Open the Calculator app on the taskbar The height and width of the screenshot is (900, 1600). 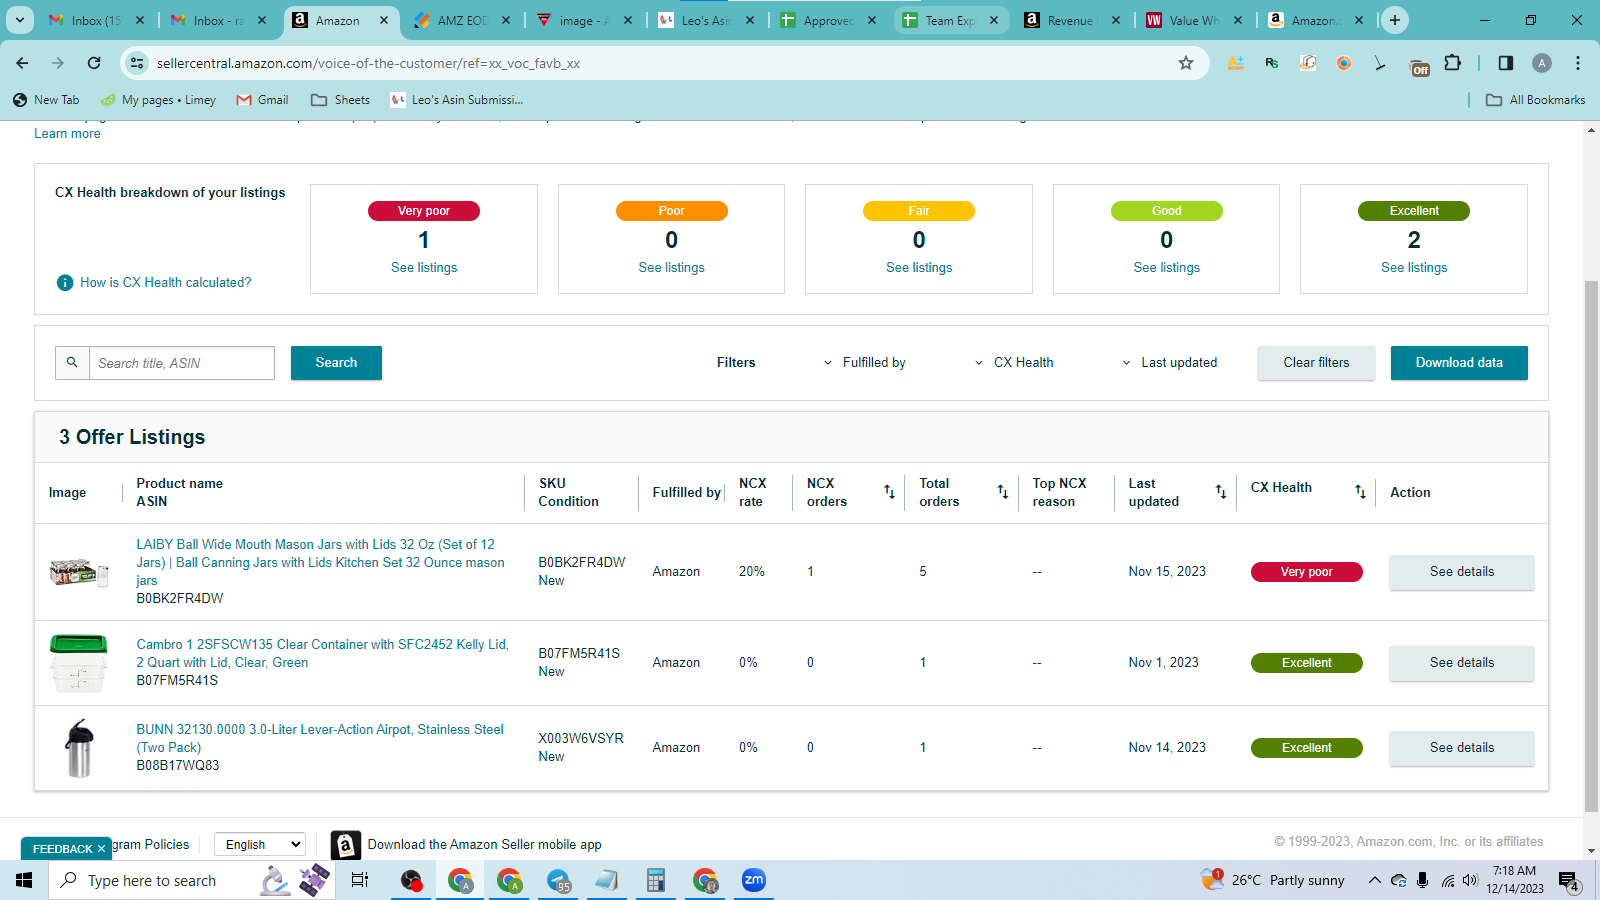(x=656, y=880)
